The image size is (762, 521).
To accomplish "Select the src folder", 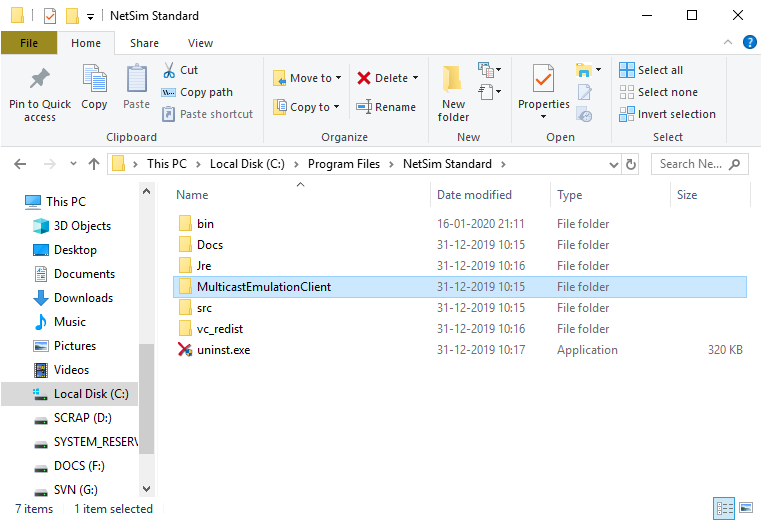I will point(460,308).
